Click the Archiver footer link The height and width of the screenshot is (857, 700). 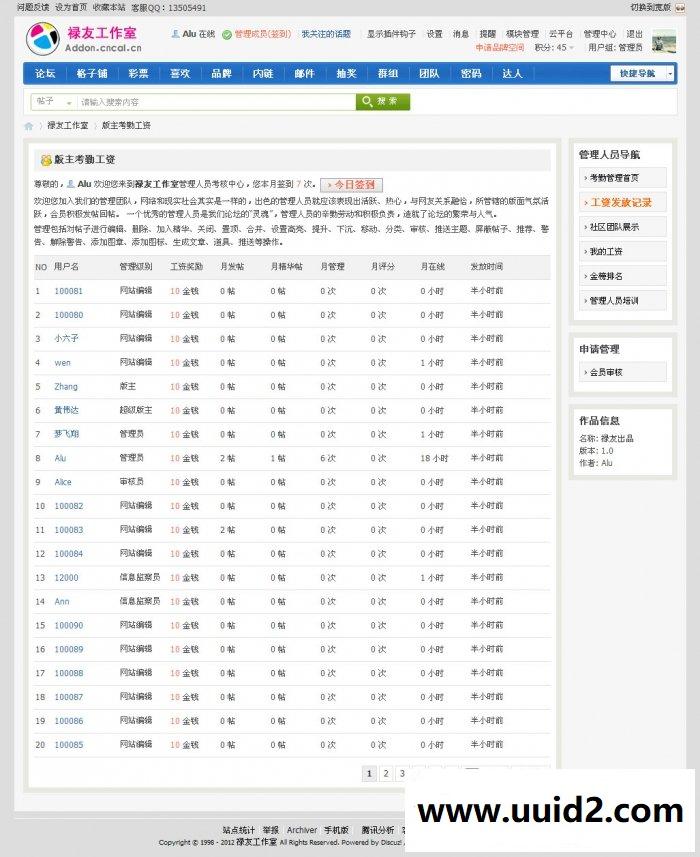(x=302, y=830)
